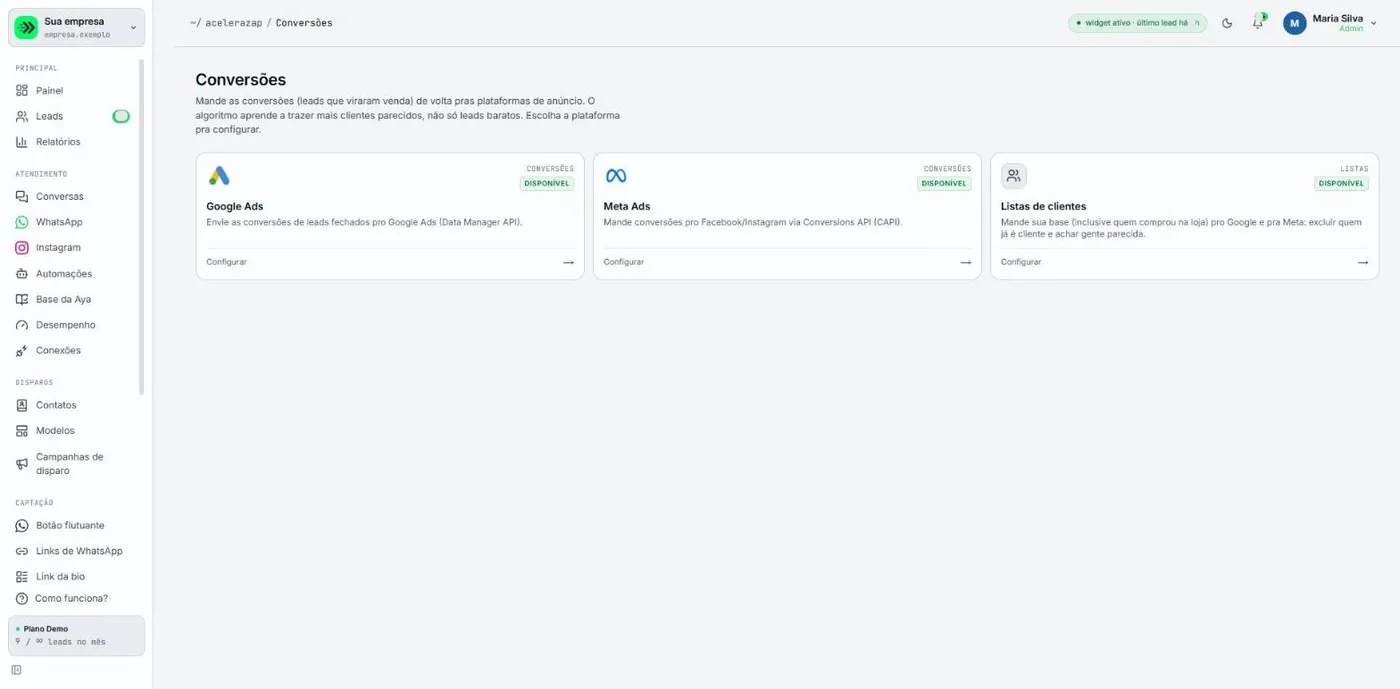This screenshot has width=1400, height=689.
Task: Click the acelerazap breadcrumb link
Action: click(234, 23)
